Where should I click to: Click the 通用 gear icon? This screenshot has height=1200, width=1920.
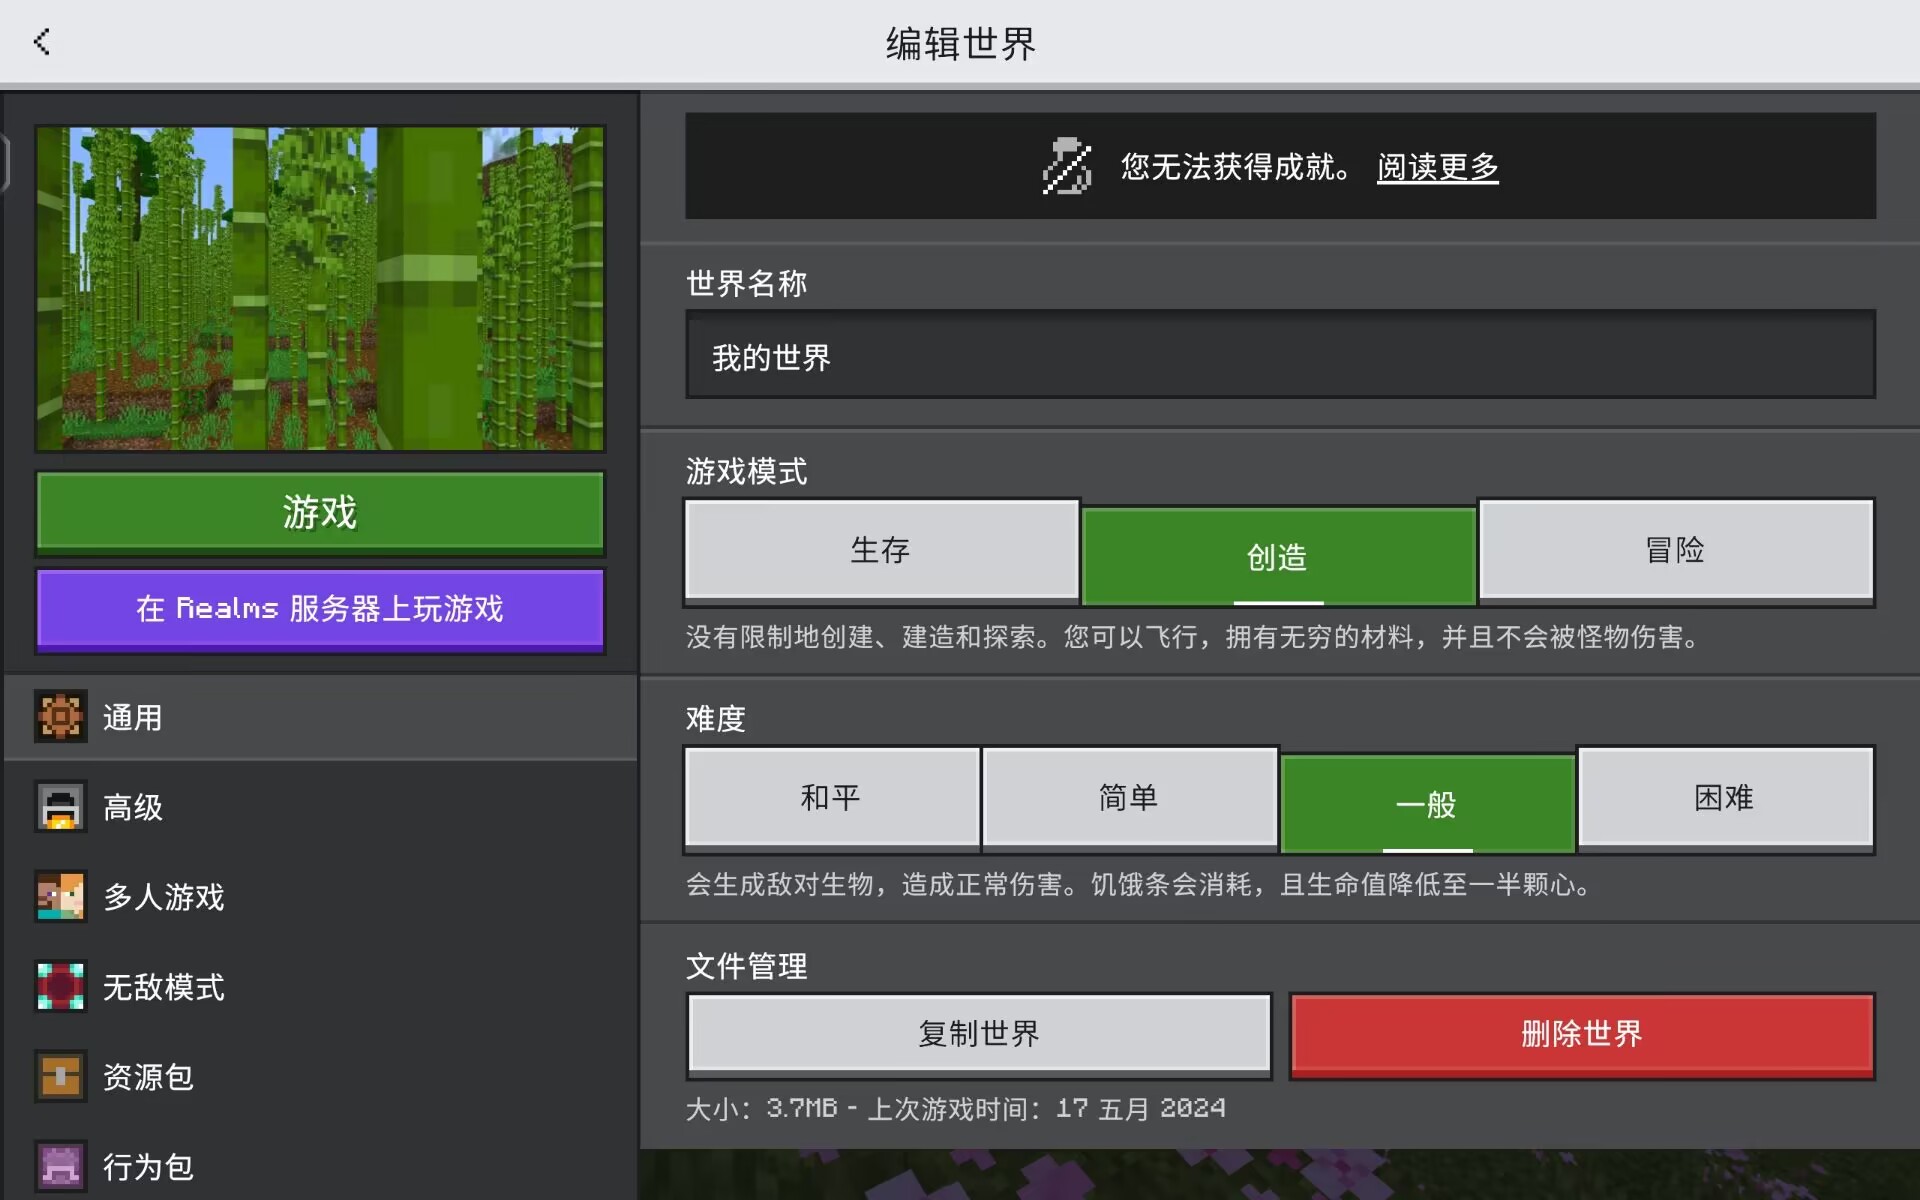tap(61, 717)
